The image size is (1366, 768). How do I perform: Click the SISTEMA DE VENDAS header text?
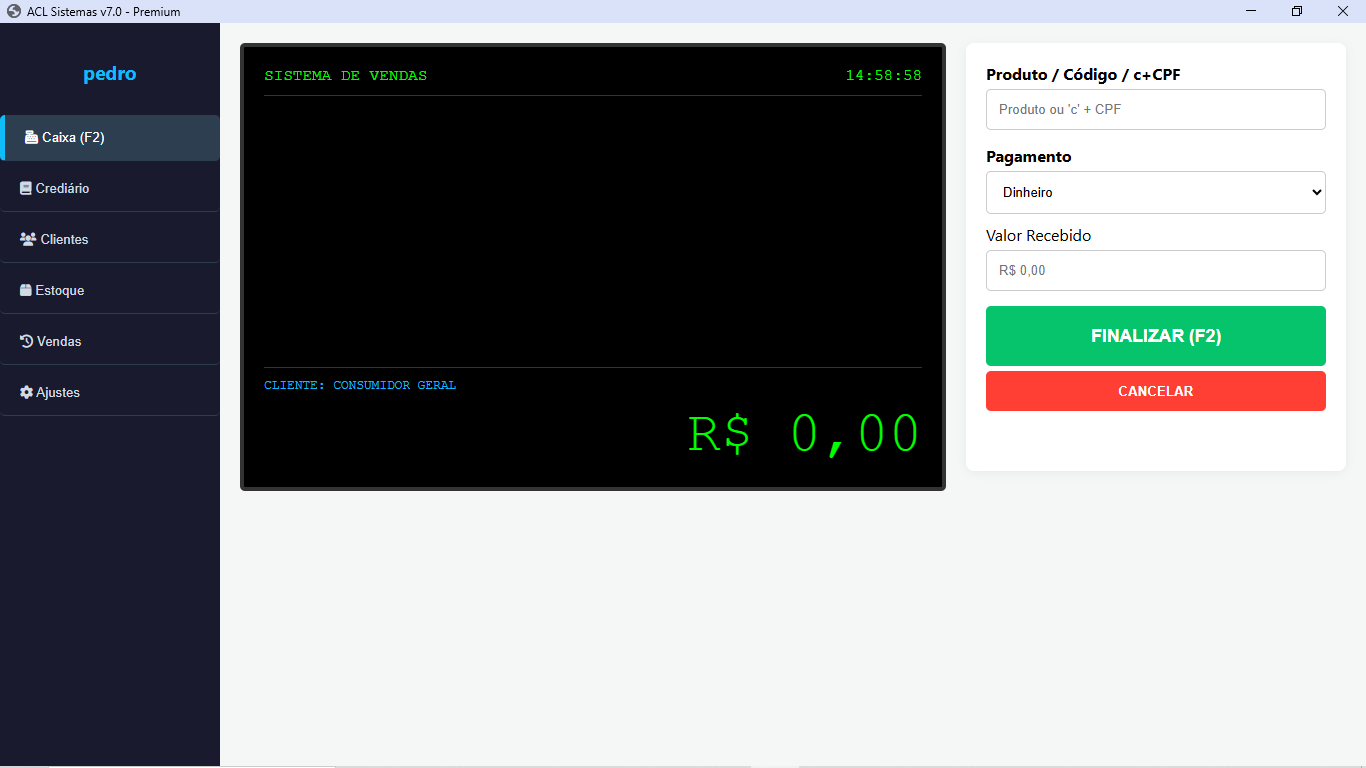[x=346, y=76]
